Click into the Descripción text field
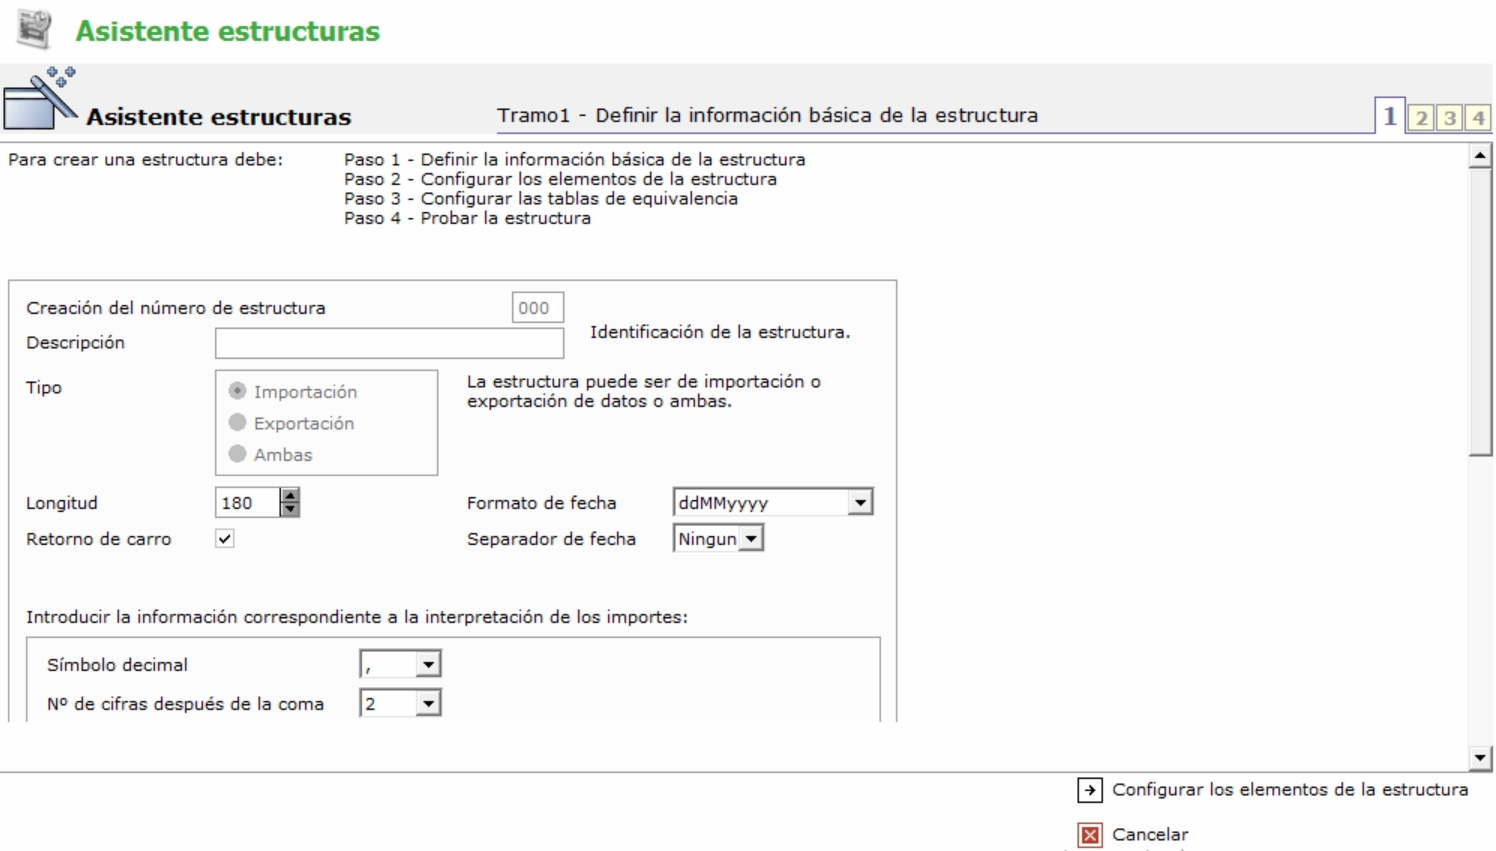The height and width of the screenshot is (851, 1496). tap(389, 343)
